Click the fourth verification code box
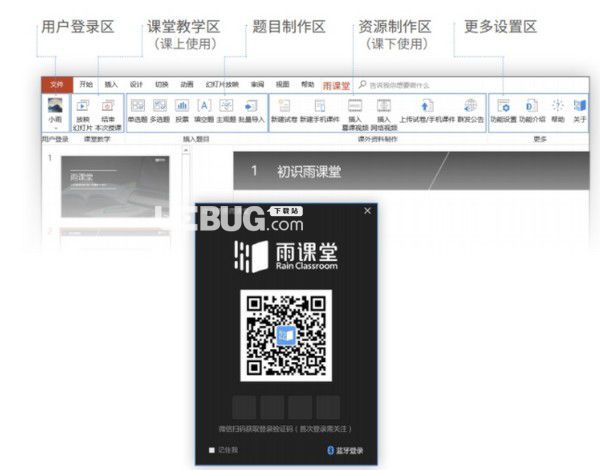The width and height of the screenshot is (600, 470). pos(328,407)
